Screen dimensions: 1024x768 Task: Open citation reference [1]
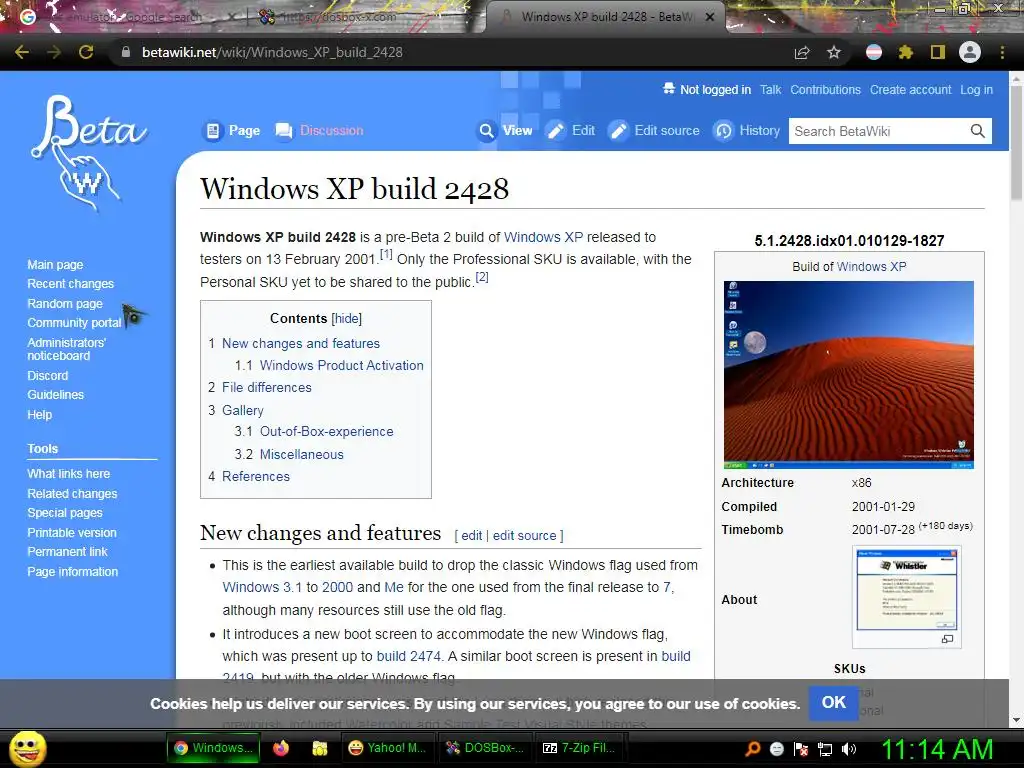[386, 254]
